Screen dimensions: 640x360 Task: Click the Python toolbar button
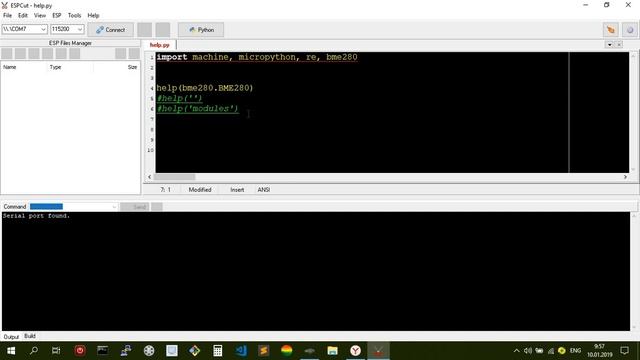pyautogui.click(x=201, y=30)
